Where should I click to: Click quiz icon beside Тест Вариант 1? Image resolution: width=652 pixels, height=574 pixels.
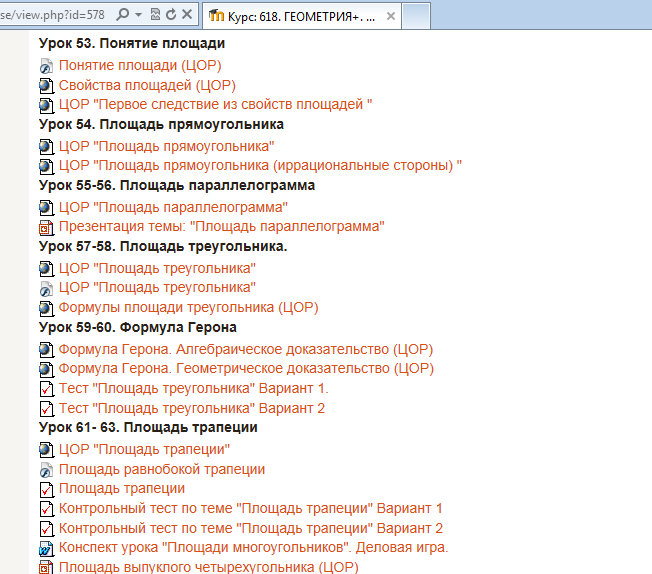[x=47, y=389]
